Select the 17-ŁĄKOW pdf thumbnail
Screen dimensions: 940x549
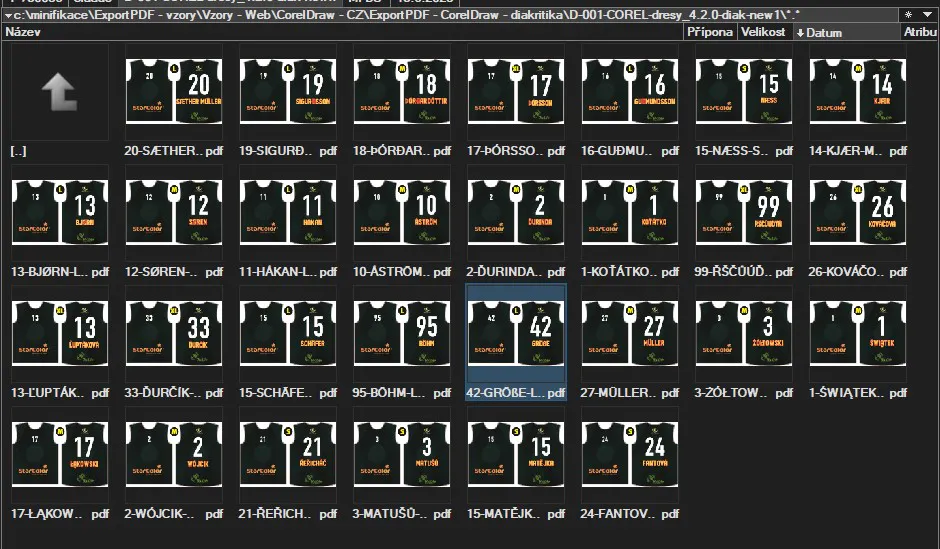60,455
